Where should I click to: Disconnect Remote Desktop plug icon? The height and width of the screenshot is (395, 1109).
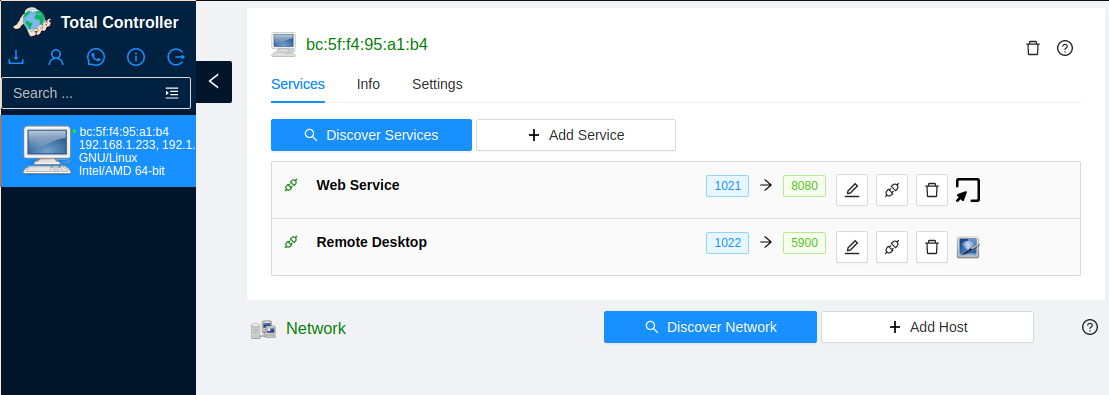tap(892, 247)
